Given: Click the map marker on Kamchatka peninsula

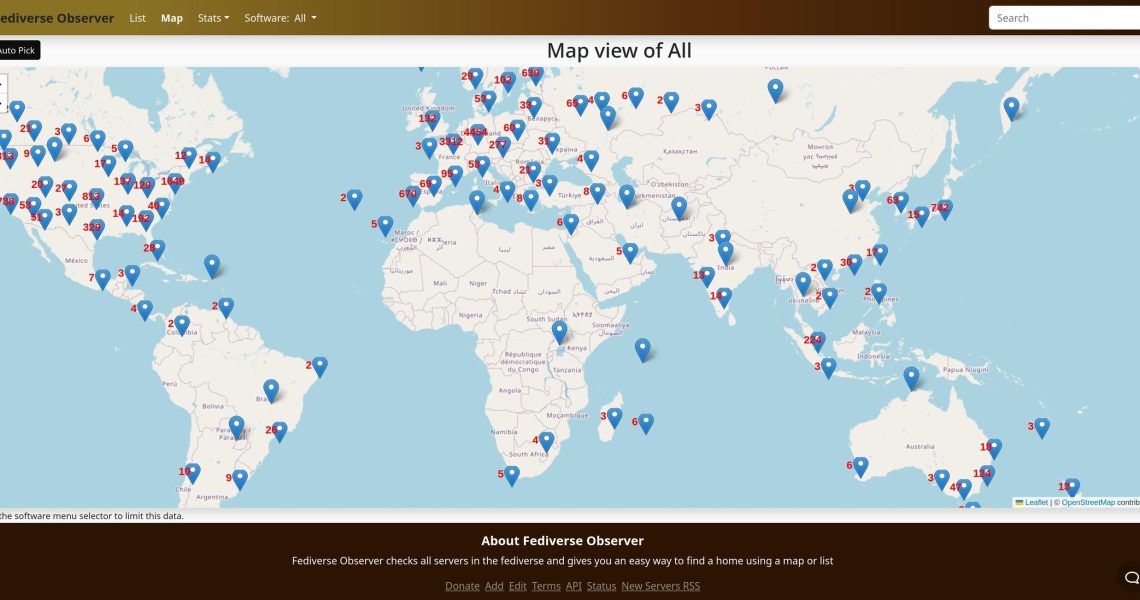Looking at the screenshot, I should click(x=1011, y=107).
